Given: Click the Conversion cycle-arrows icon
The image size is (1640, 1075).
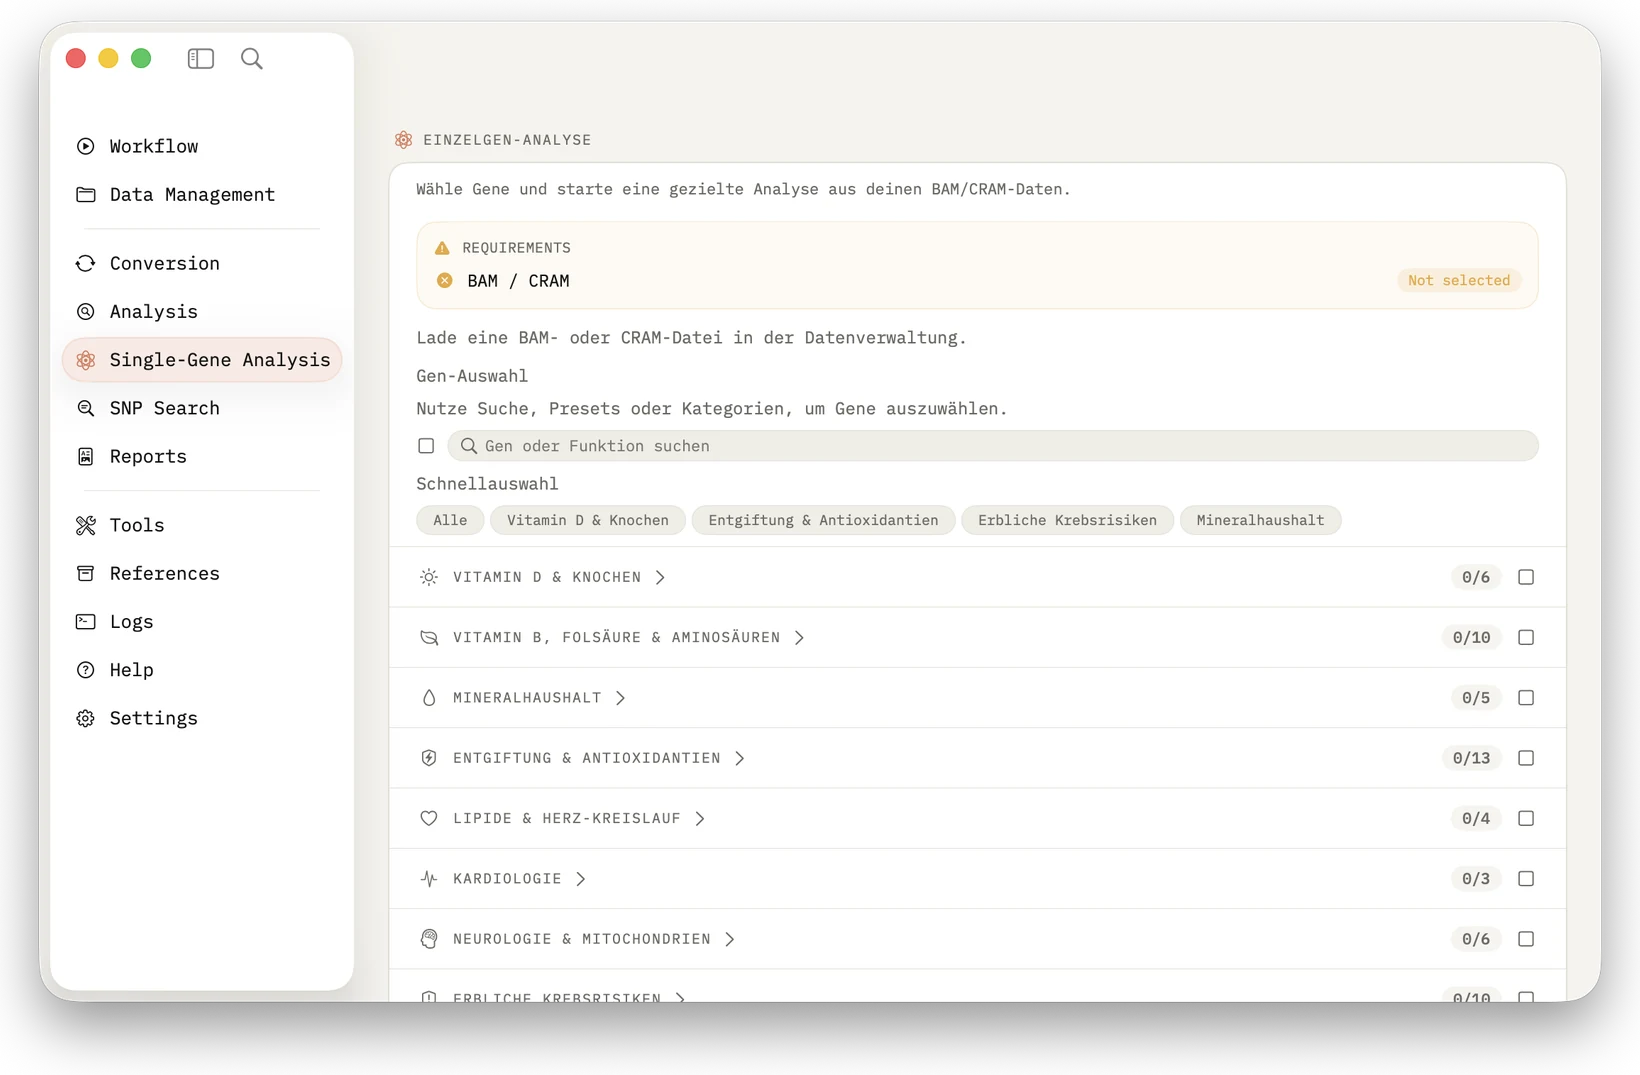Looking at the screenshot, I should tap(86, 263).
